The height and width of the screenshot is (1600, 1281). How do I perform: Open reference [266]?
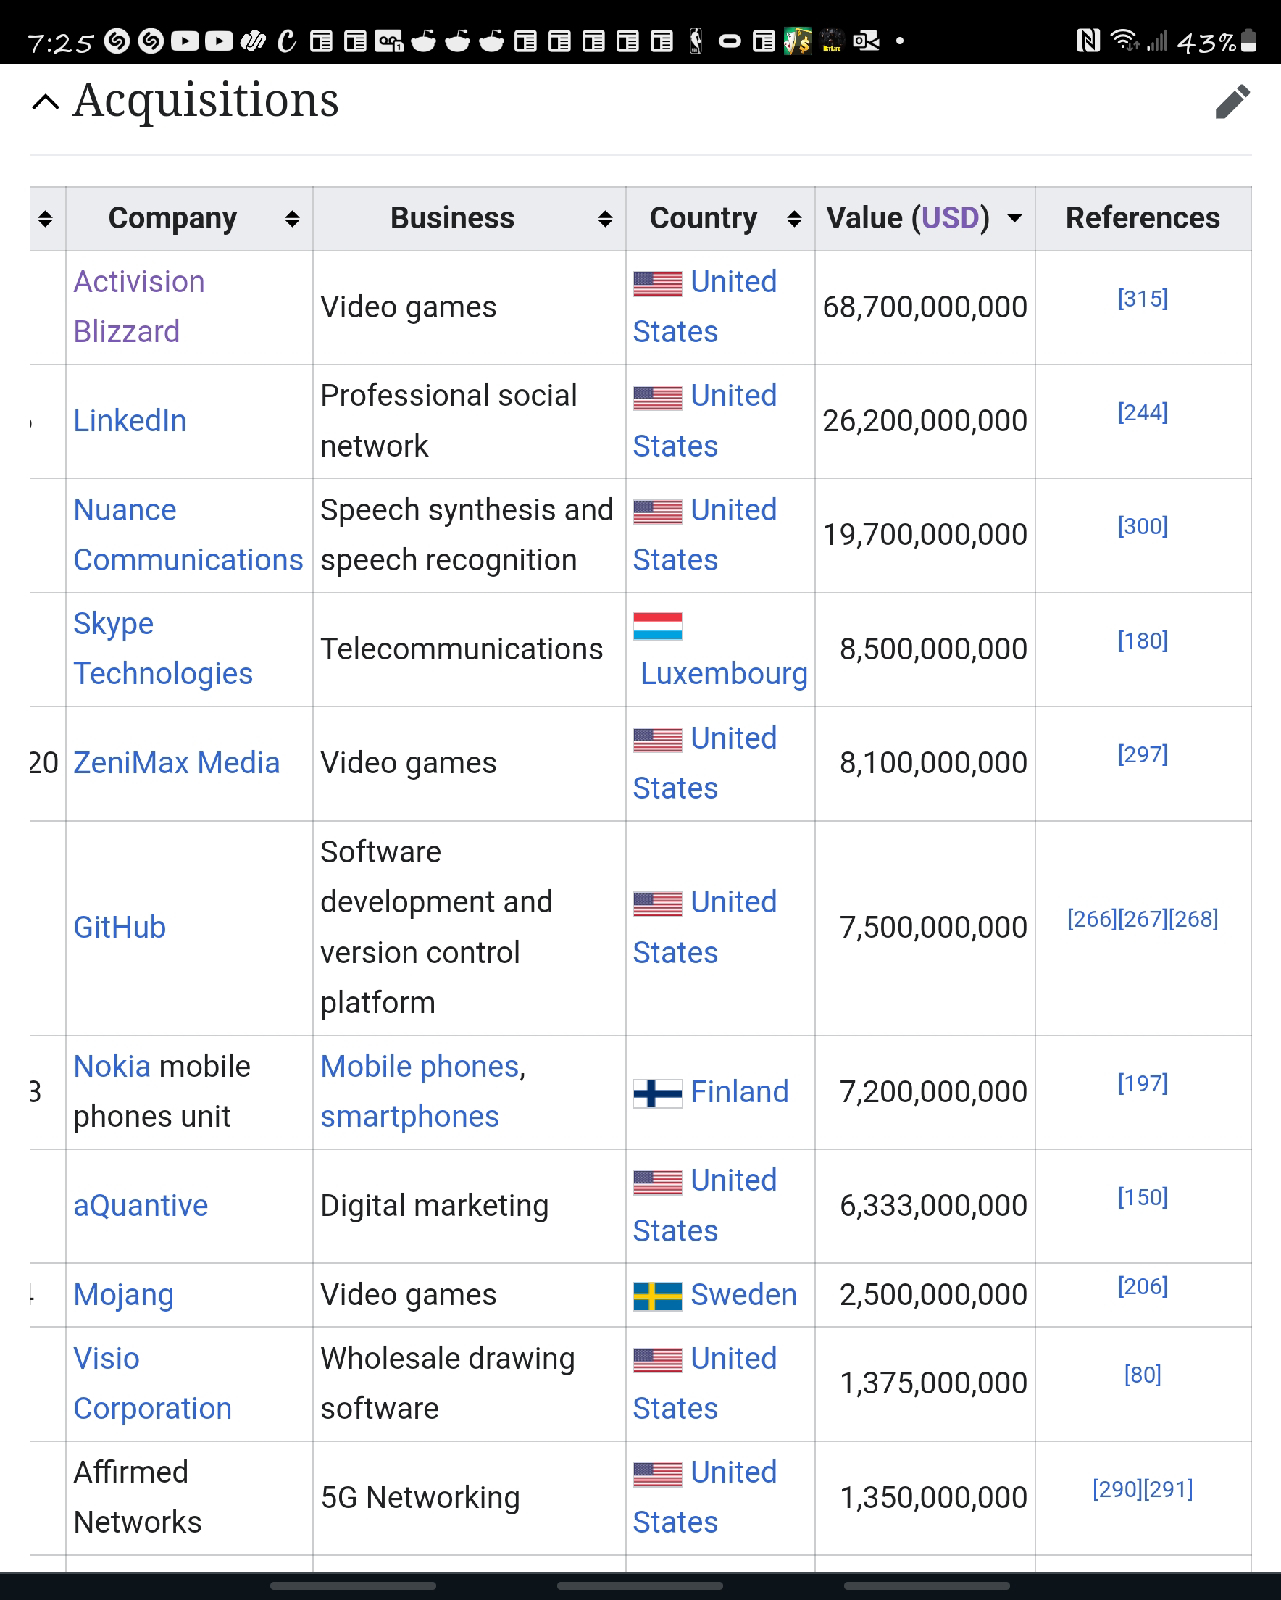point(1092,919)
